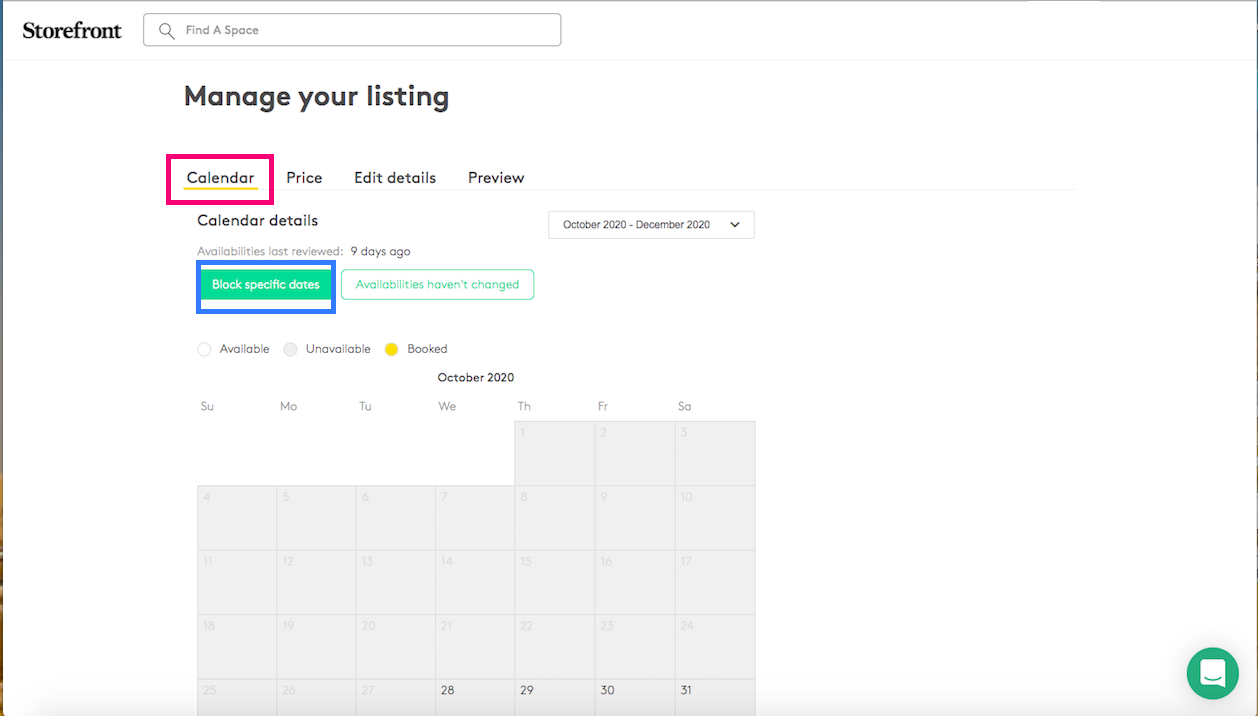Viewport: 1258px width, 716px height.
Task: Open the October 2020 - December 2020 dropdown
Action: [x=651, y=225]
